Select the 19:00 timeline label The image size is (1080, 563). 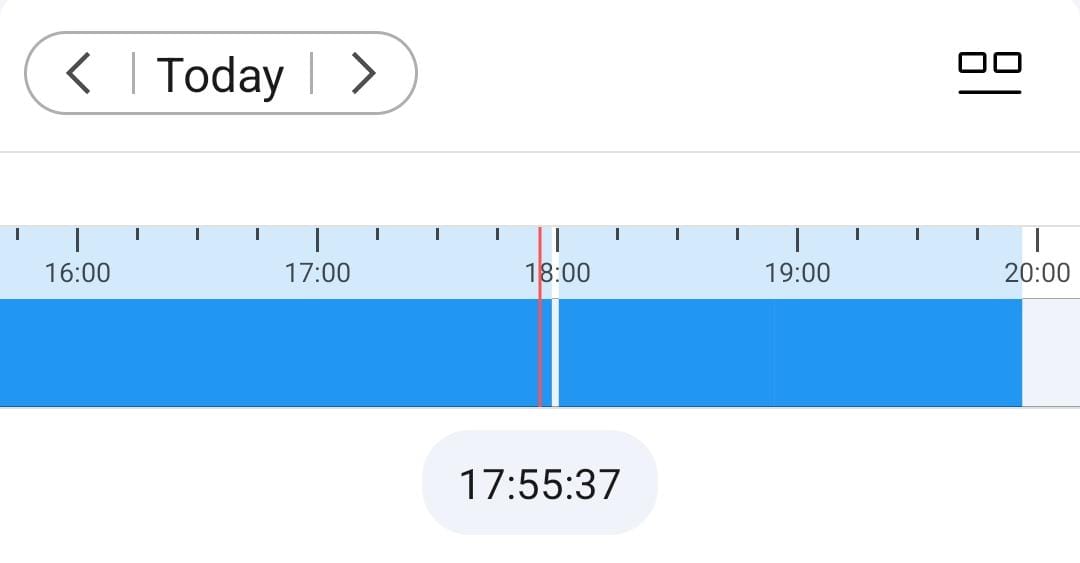(x=798, y=272)
